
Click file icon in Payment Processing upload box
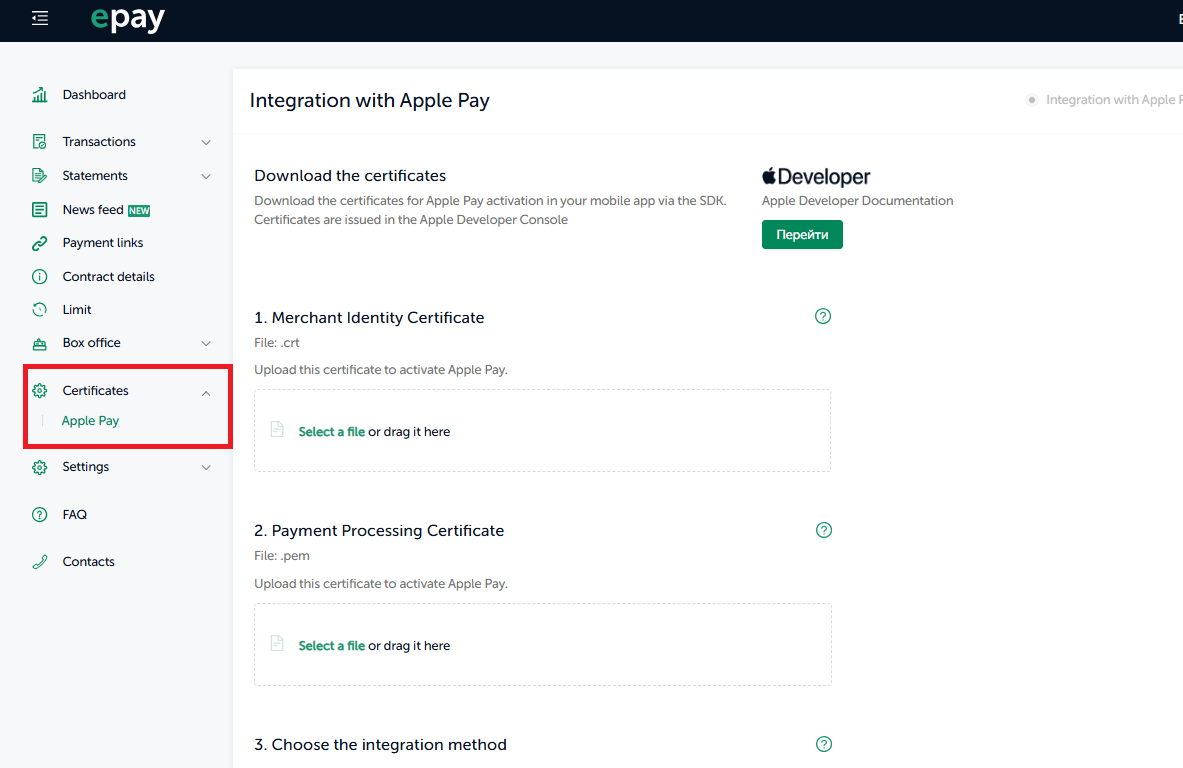point(277,644)
